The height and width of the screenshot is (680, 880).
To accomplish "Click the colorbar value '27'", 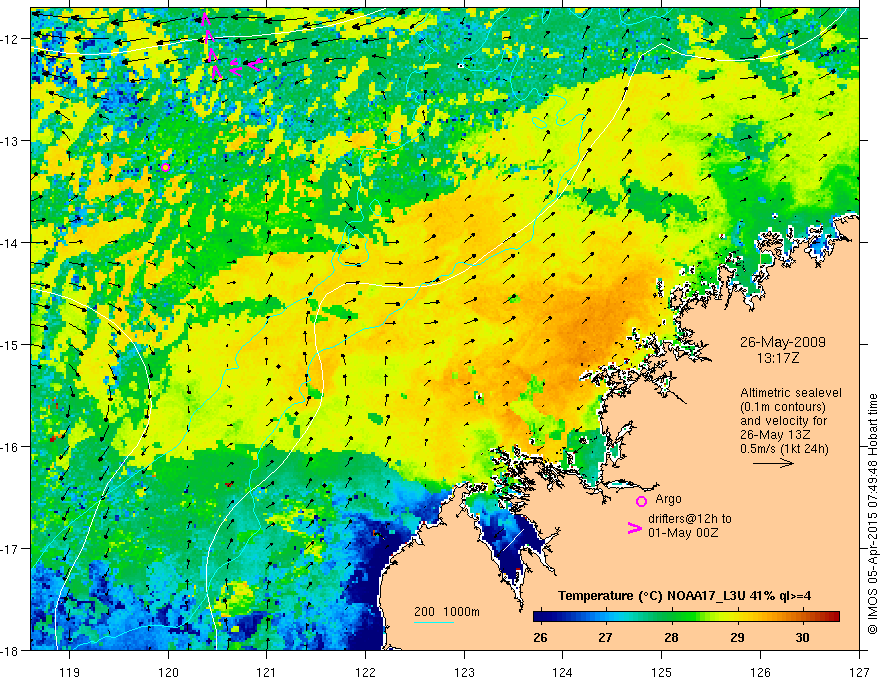I will pos(605,637).
